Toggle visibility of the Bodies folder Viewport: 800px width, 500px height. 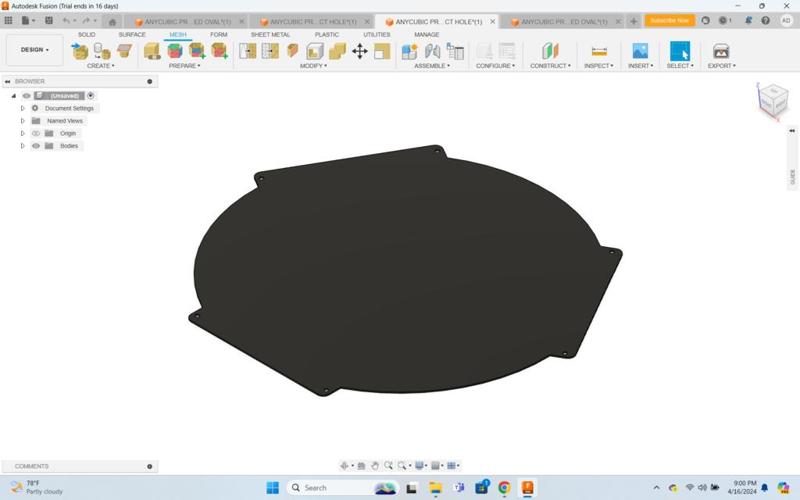(36, 146)
